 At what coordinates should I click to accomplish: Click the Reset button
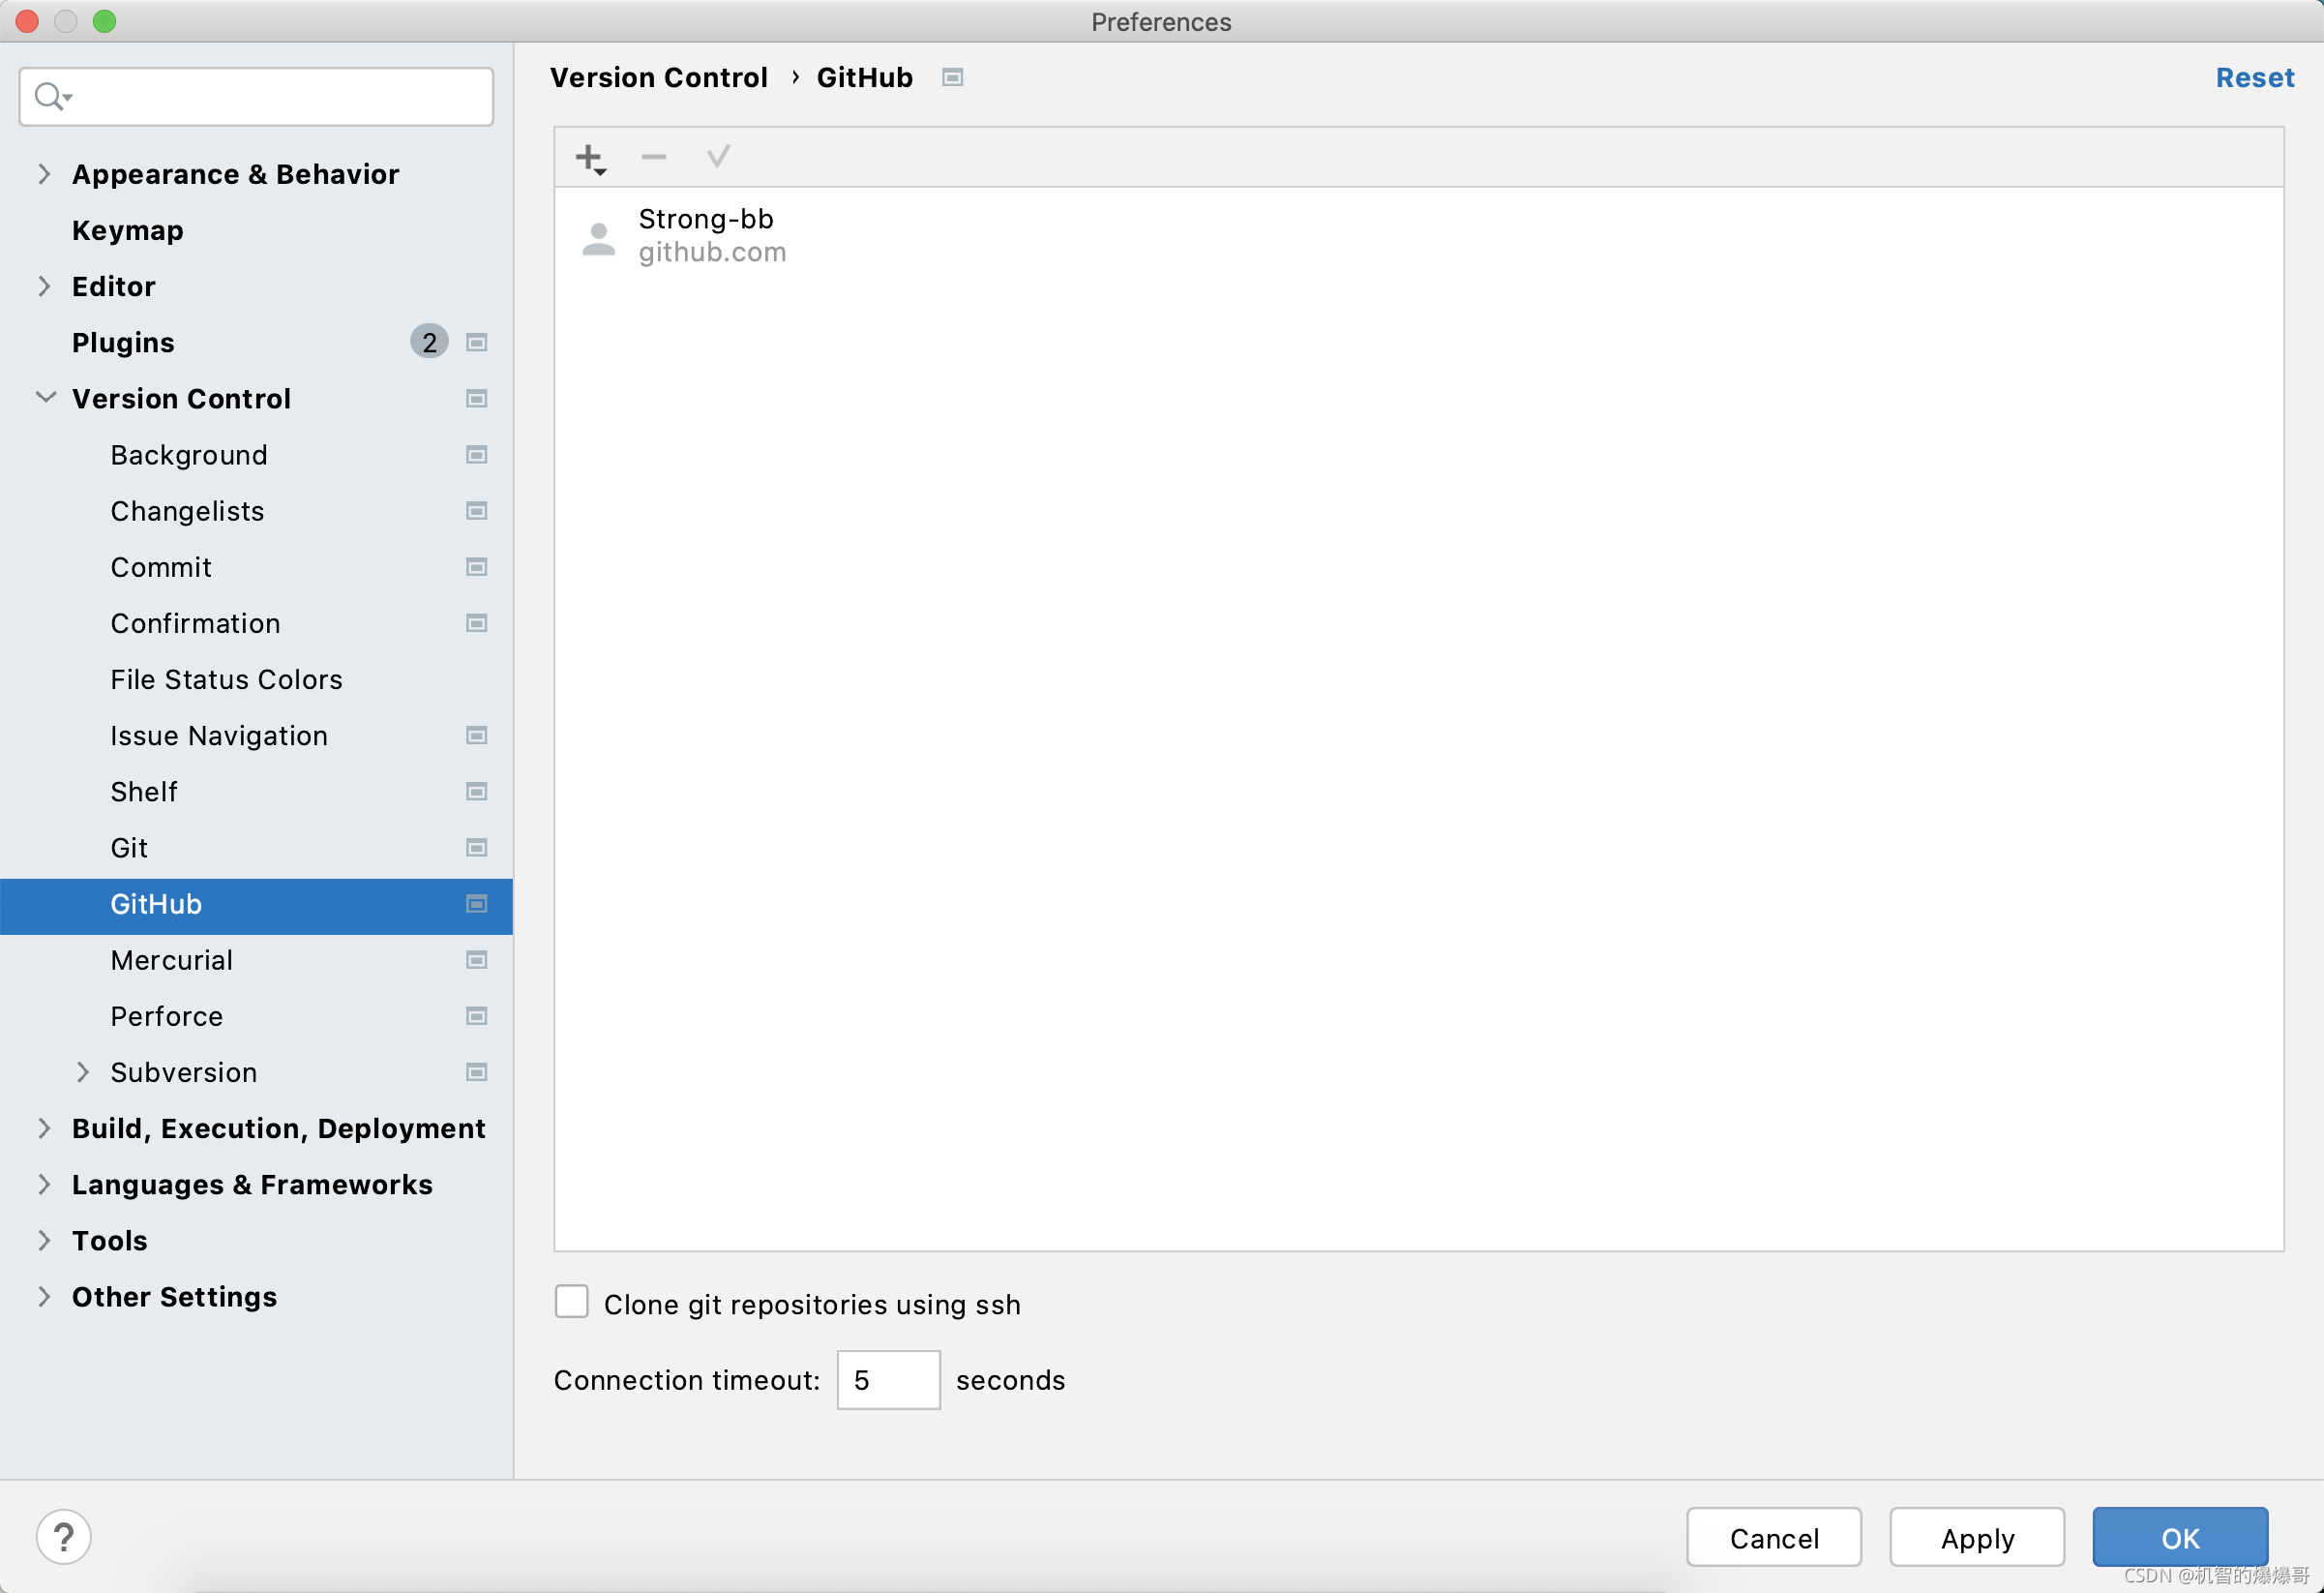click(2250, 75)
